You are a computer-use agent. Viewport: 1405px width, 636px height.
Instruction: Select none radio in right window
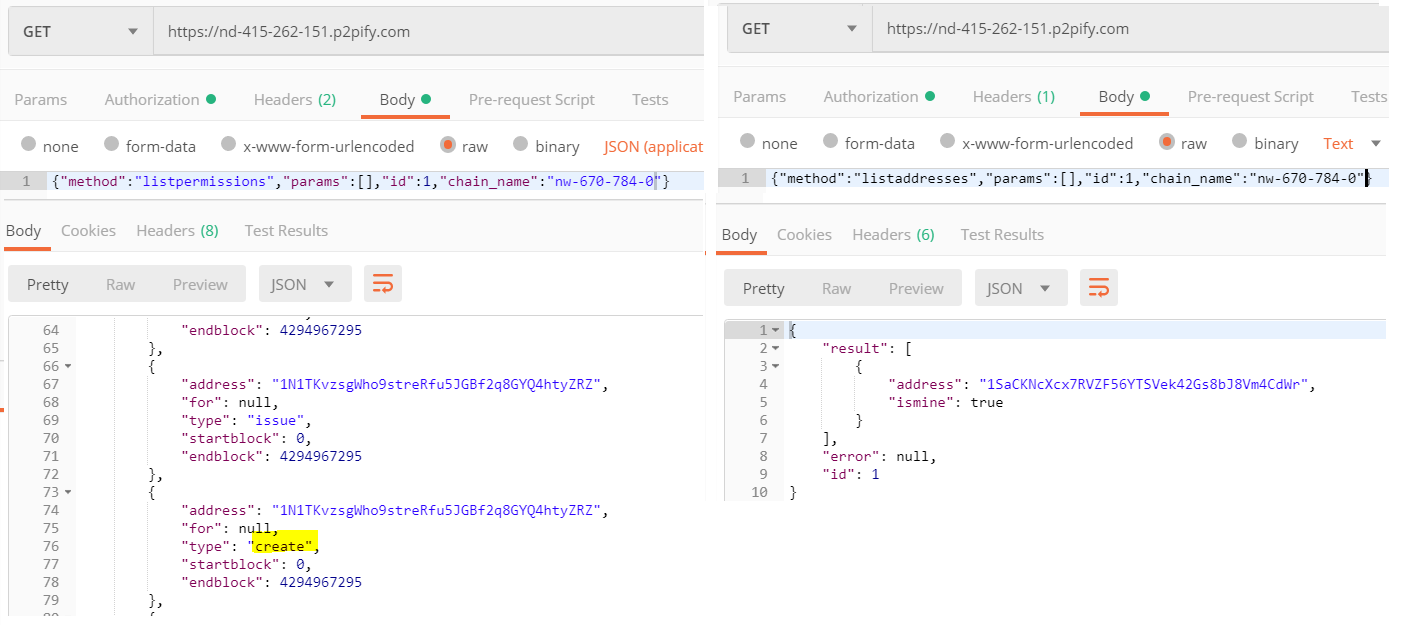(748, 142)
